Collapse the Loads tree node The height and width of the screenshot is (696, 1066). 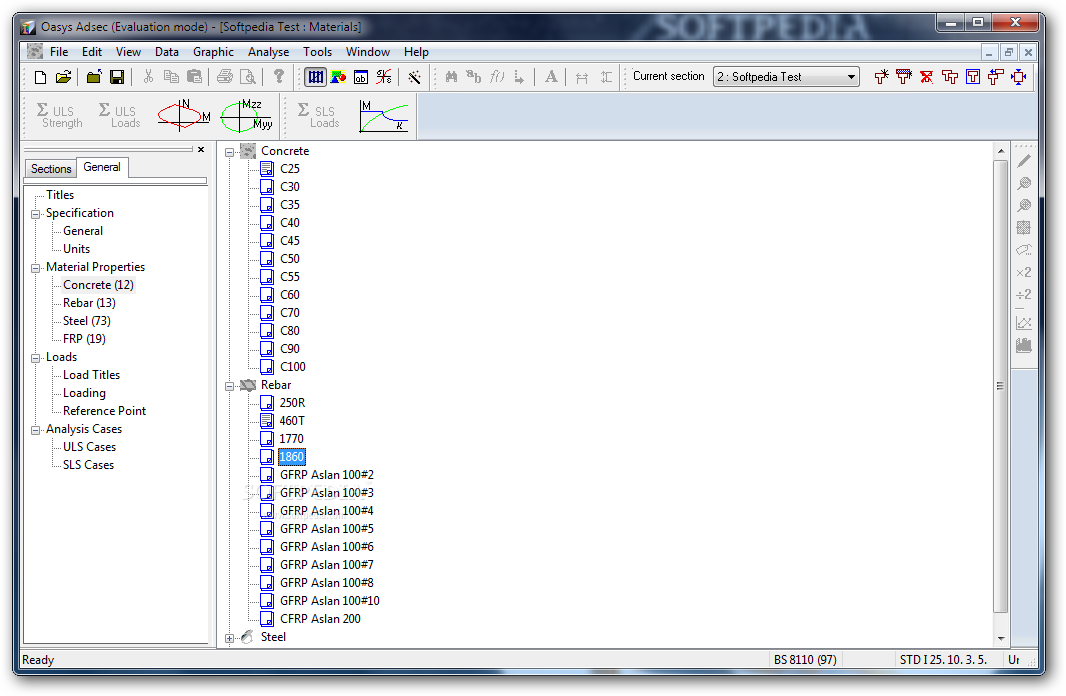click(x=35, y=358)
